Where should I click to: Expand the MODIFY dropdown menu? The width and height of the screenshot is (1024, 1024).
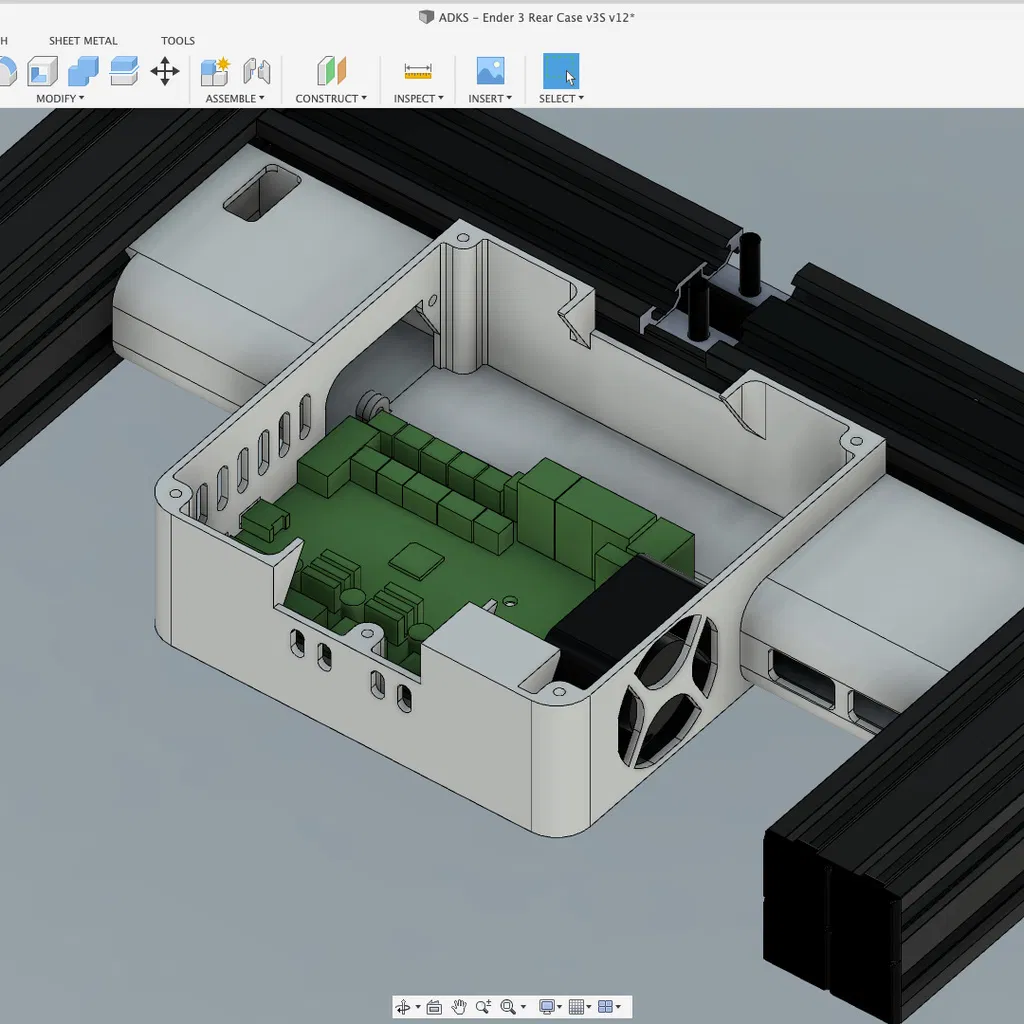tap(60, 98)
